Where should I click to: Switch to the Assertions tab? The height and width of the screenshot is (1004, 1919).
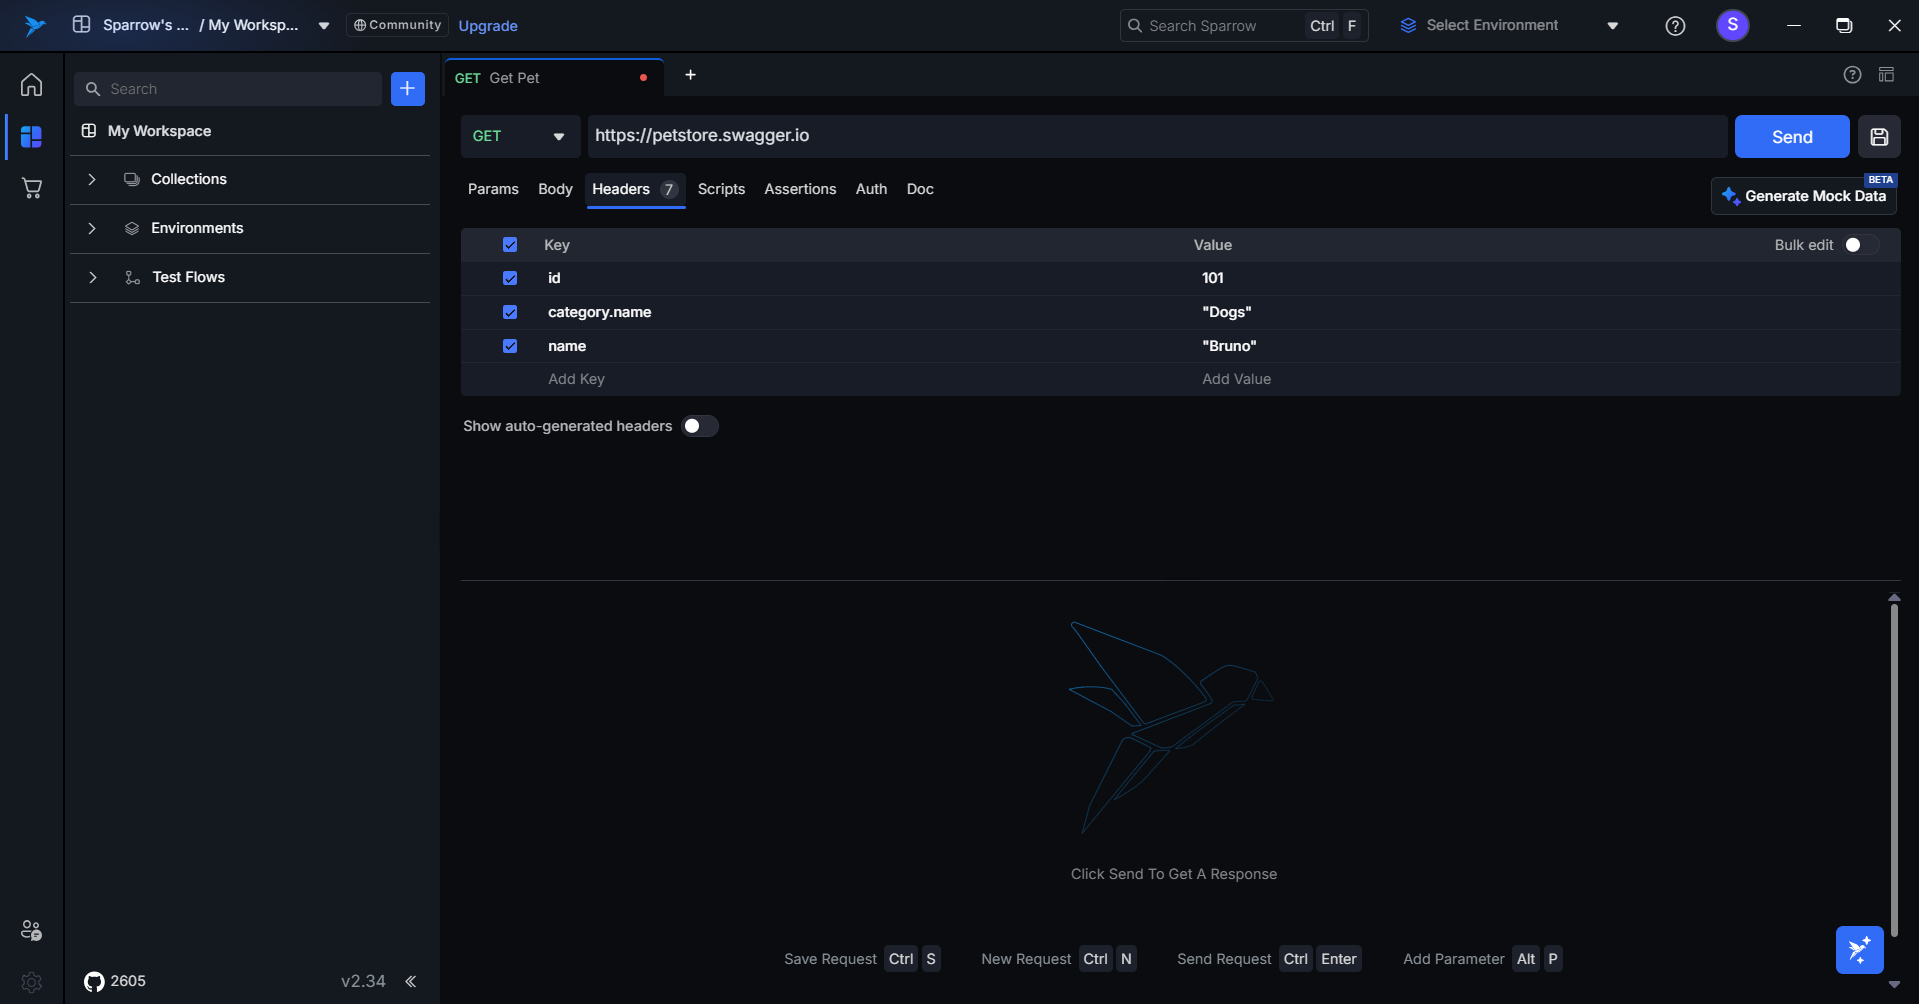(x=800, y=189)
